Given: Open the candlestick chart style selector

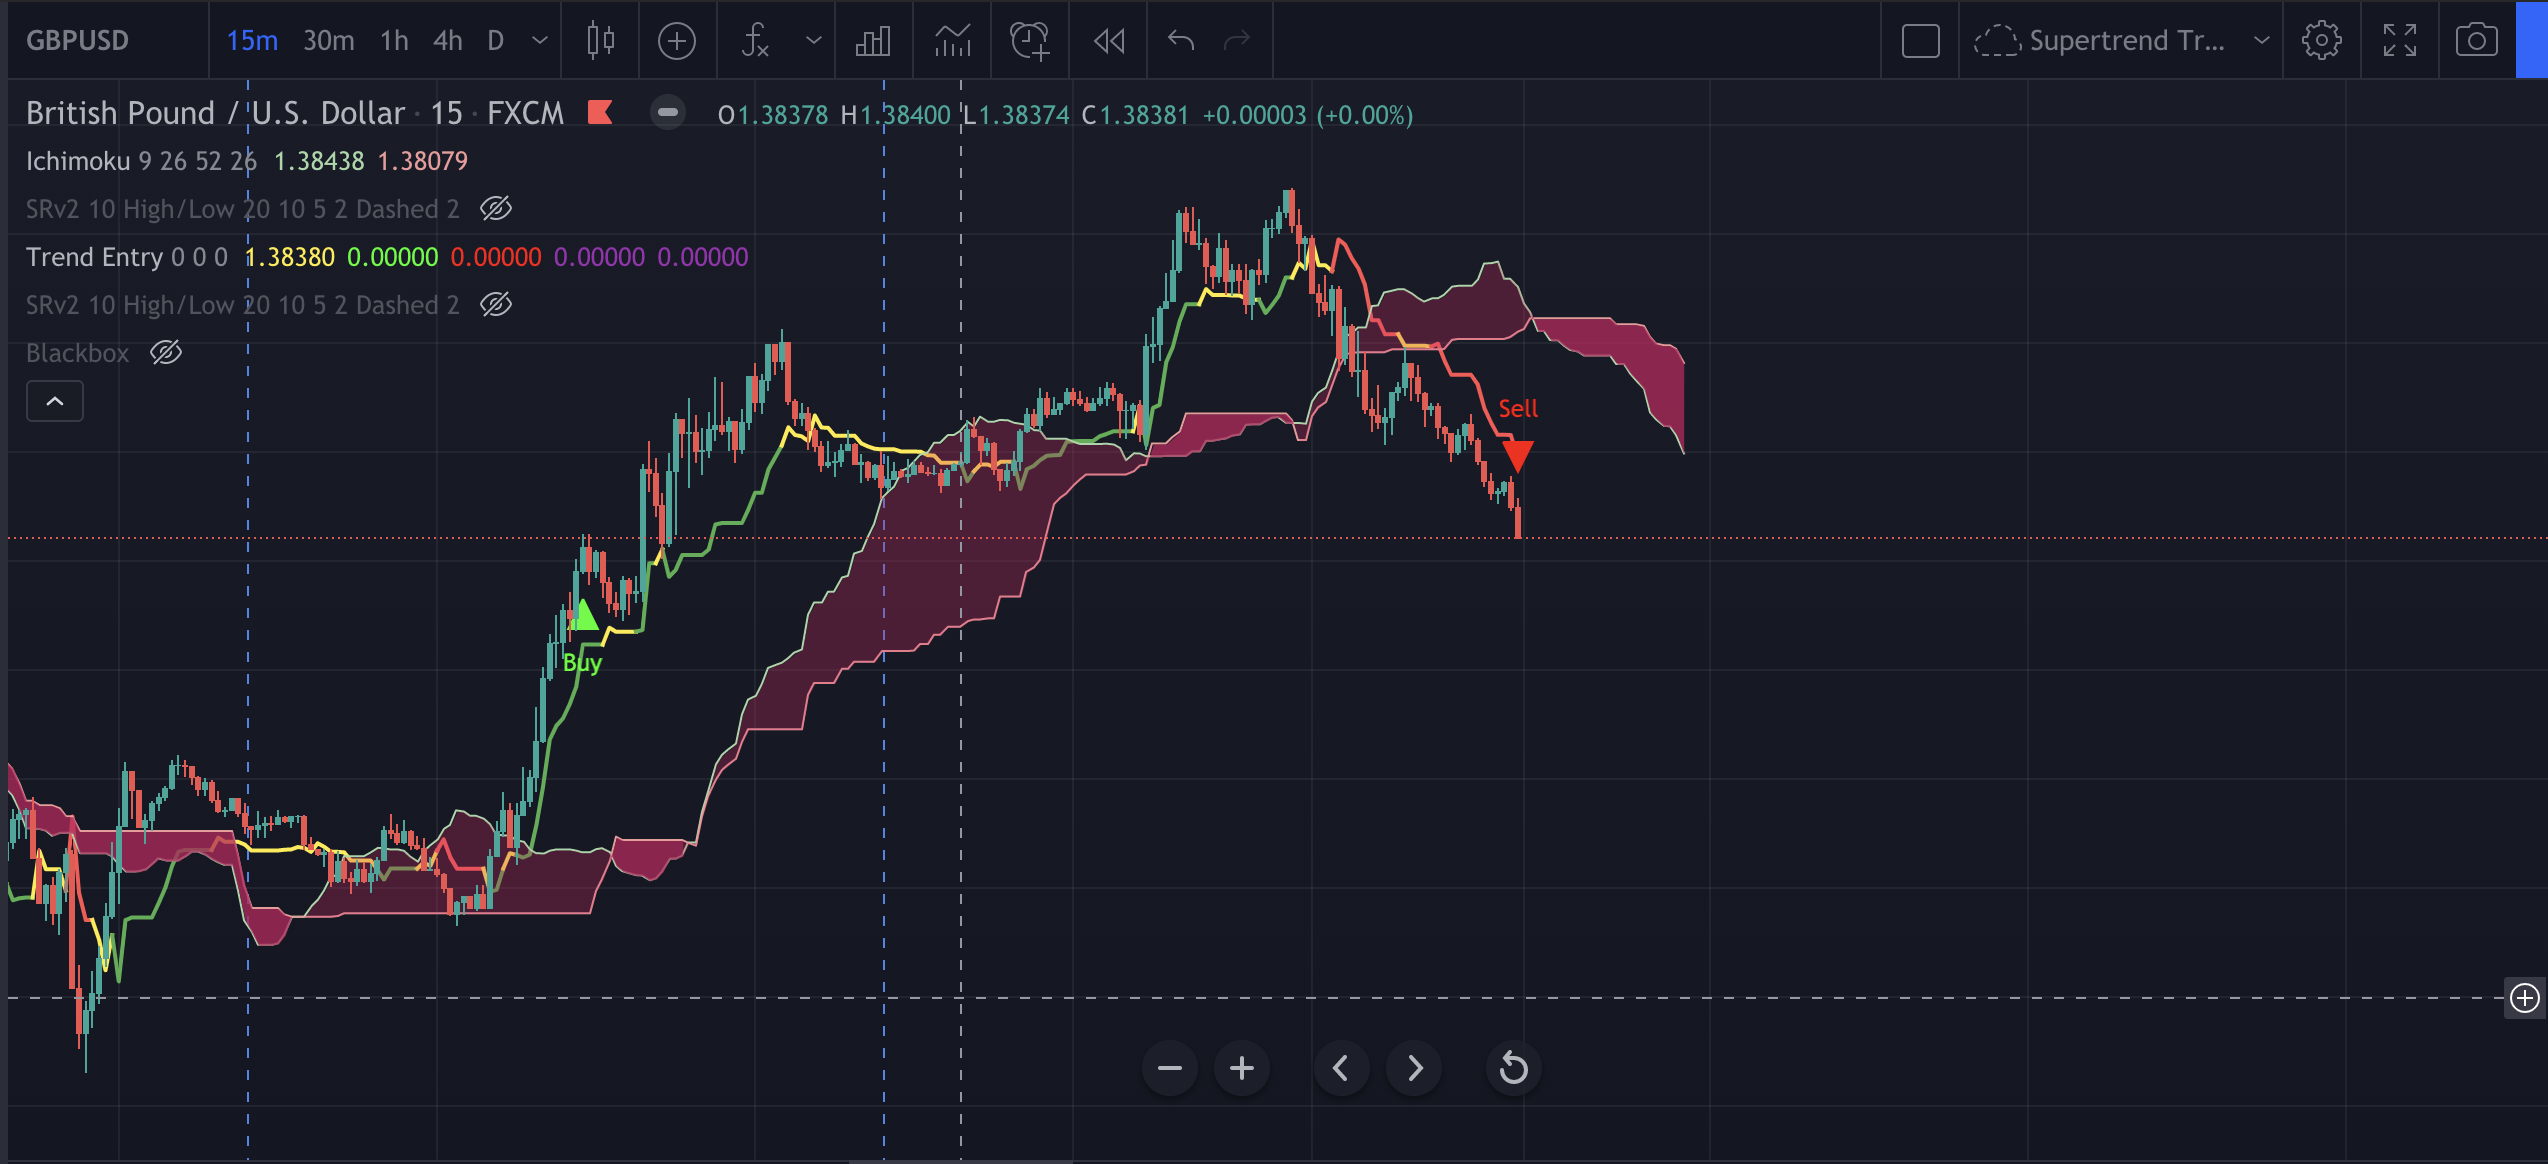Looking at the screenshot, I should tap(600, 40).
